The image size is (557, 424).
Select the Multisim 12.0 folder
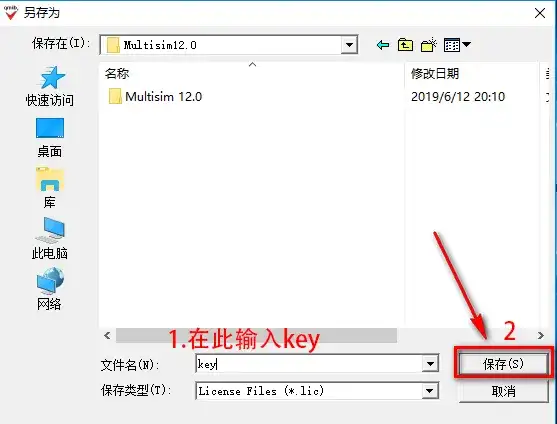tap(155, 97)
